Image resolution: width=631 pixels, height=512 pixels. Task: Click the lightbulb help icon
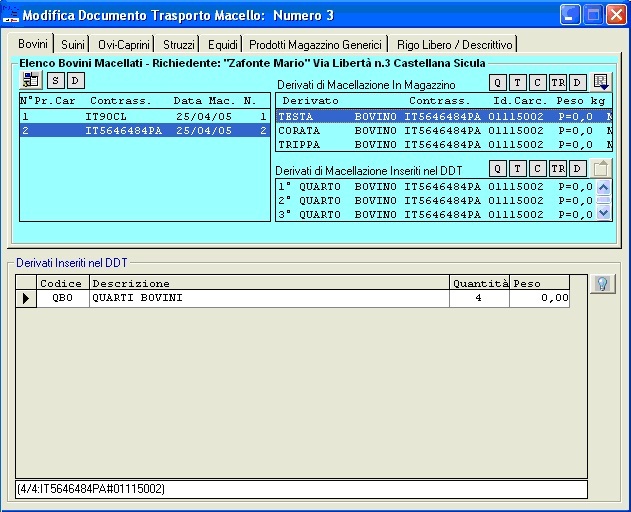tap(602, 284)
